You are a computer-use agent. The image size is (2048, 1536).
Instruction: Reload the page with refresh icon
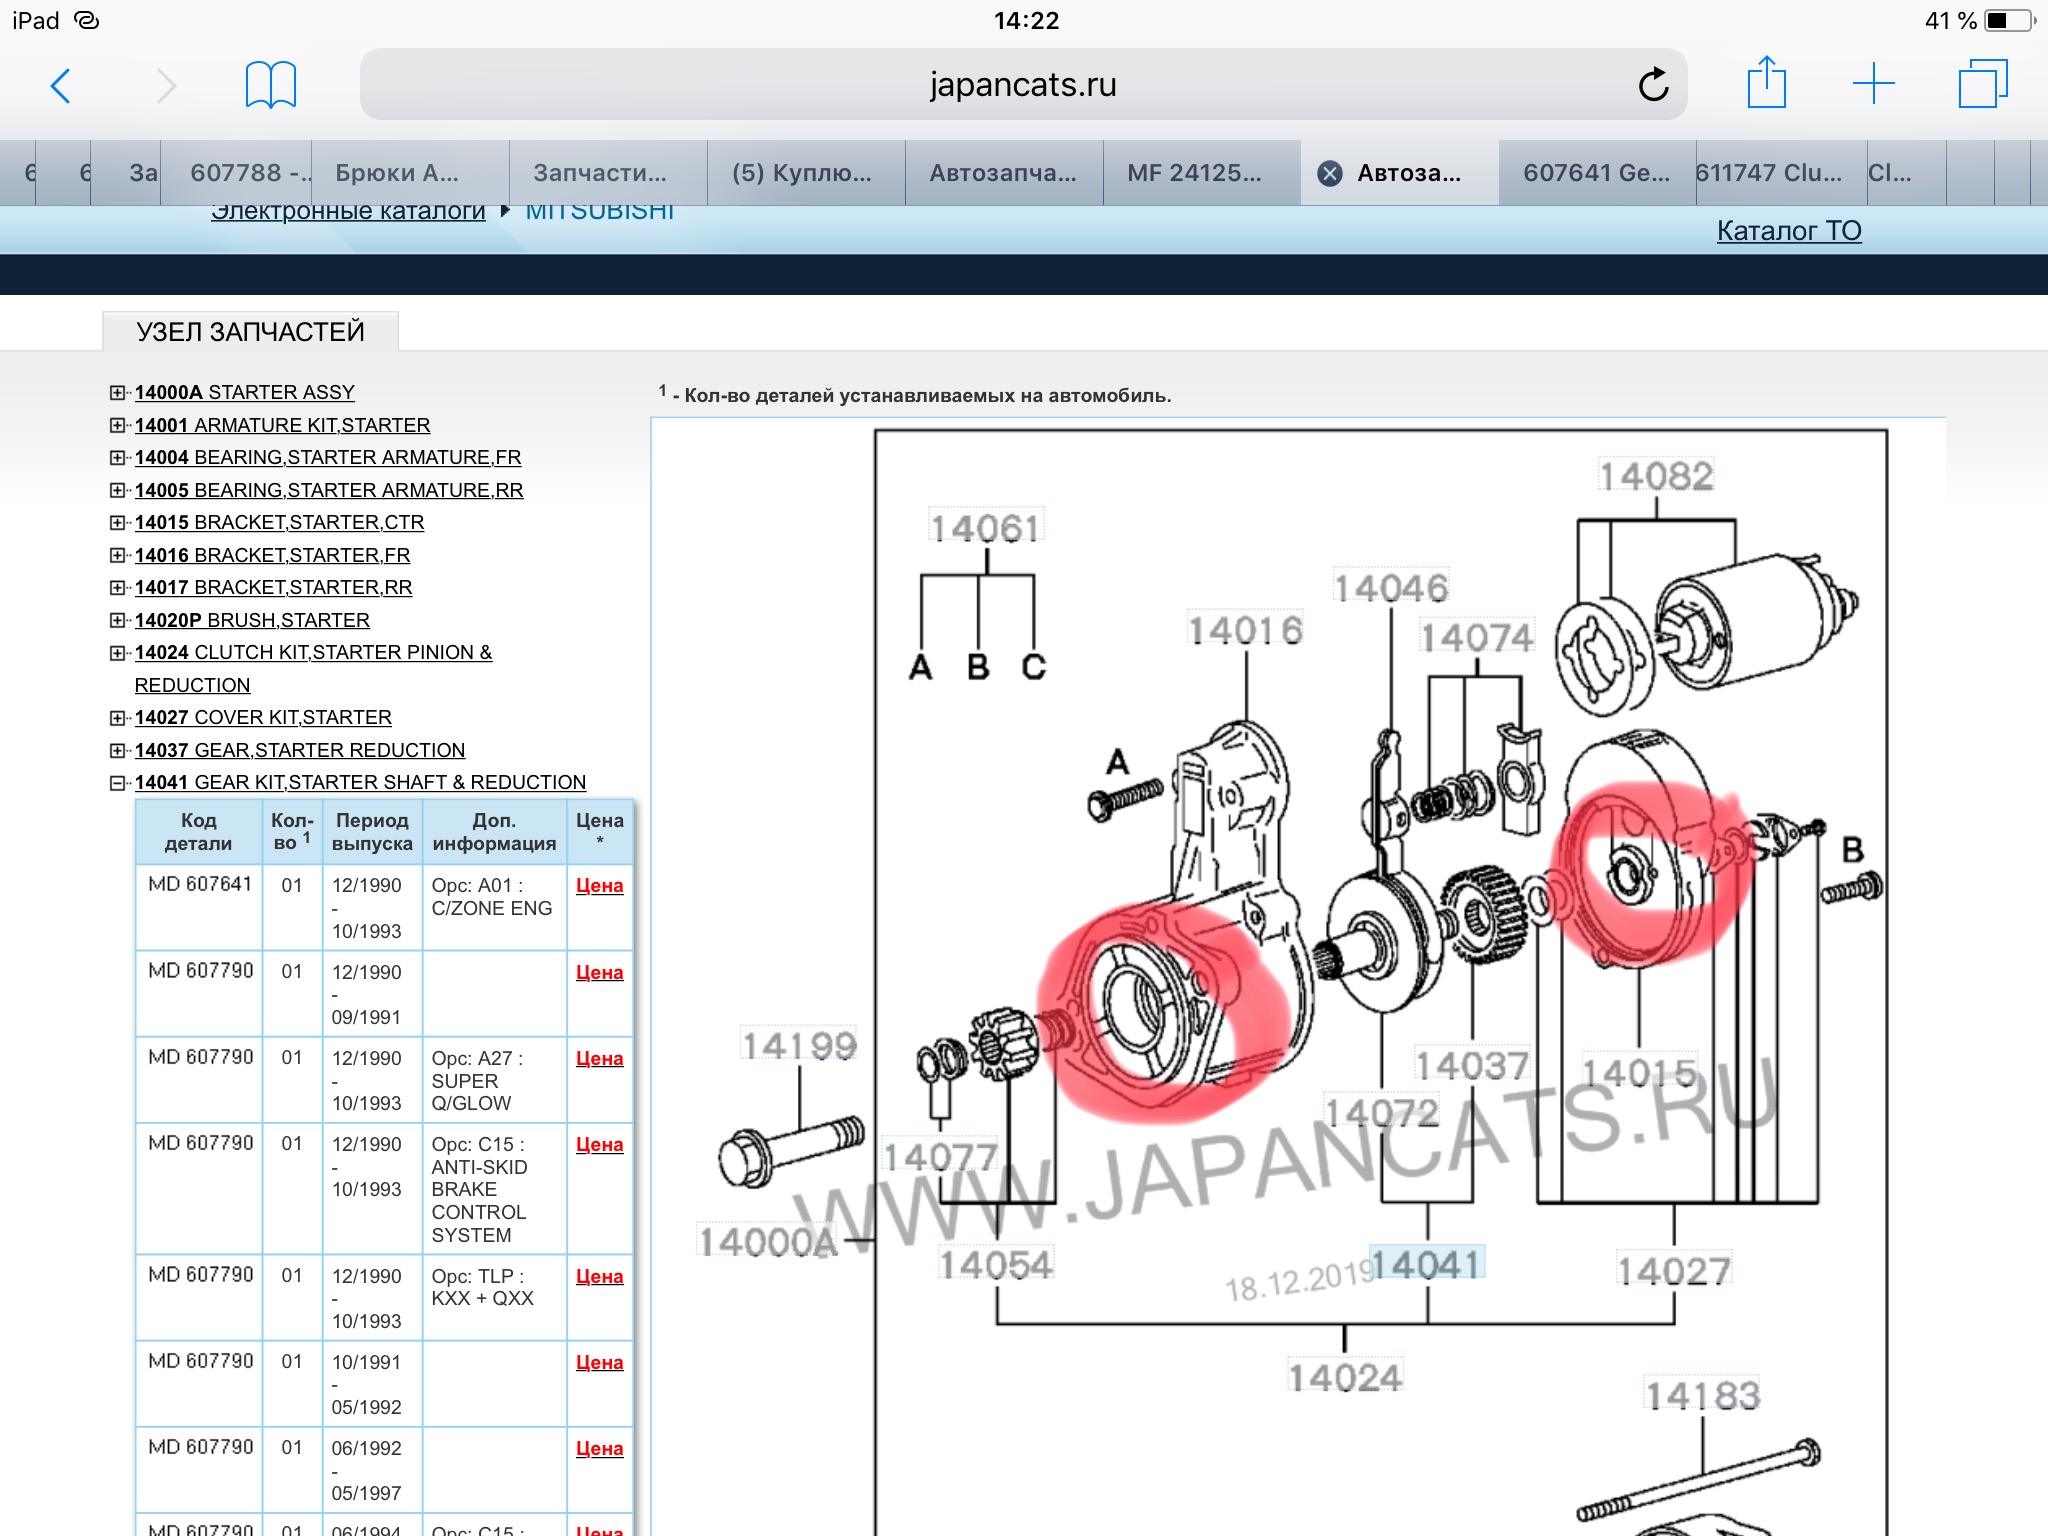1653,85
